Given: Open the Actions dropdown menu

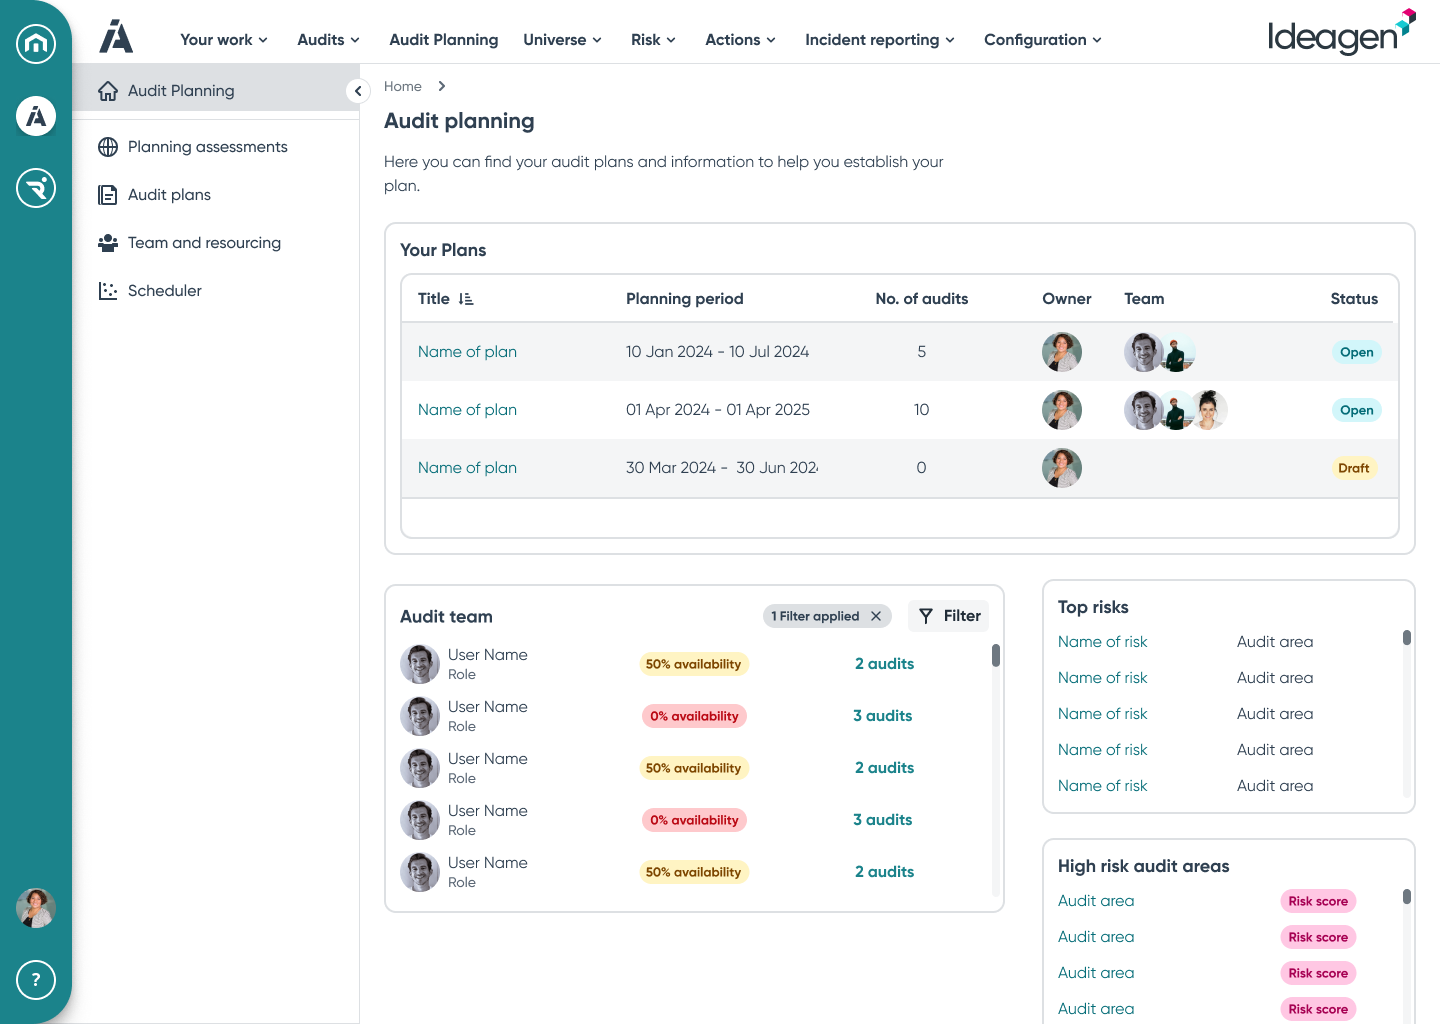Looking at the screenshot, I should [740, 40].
